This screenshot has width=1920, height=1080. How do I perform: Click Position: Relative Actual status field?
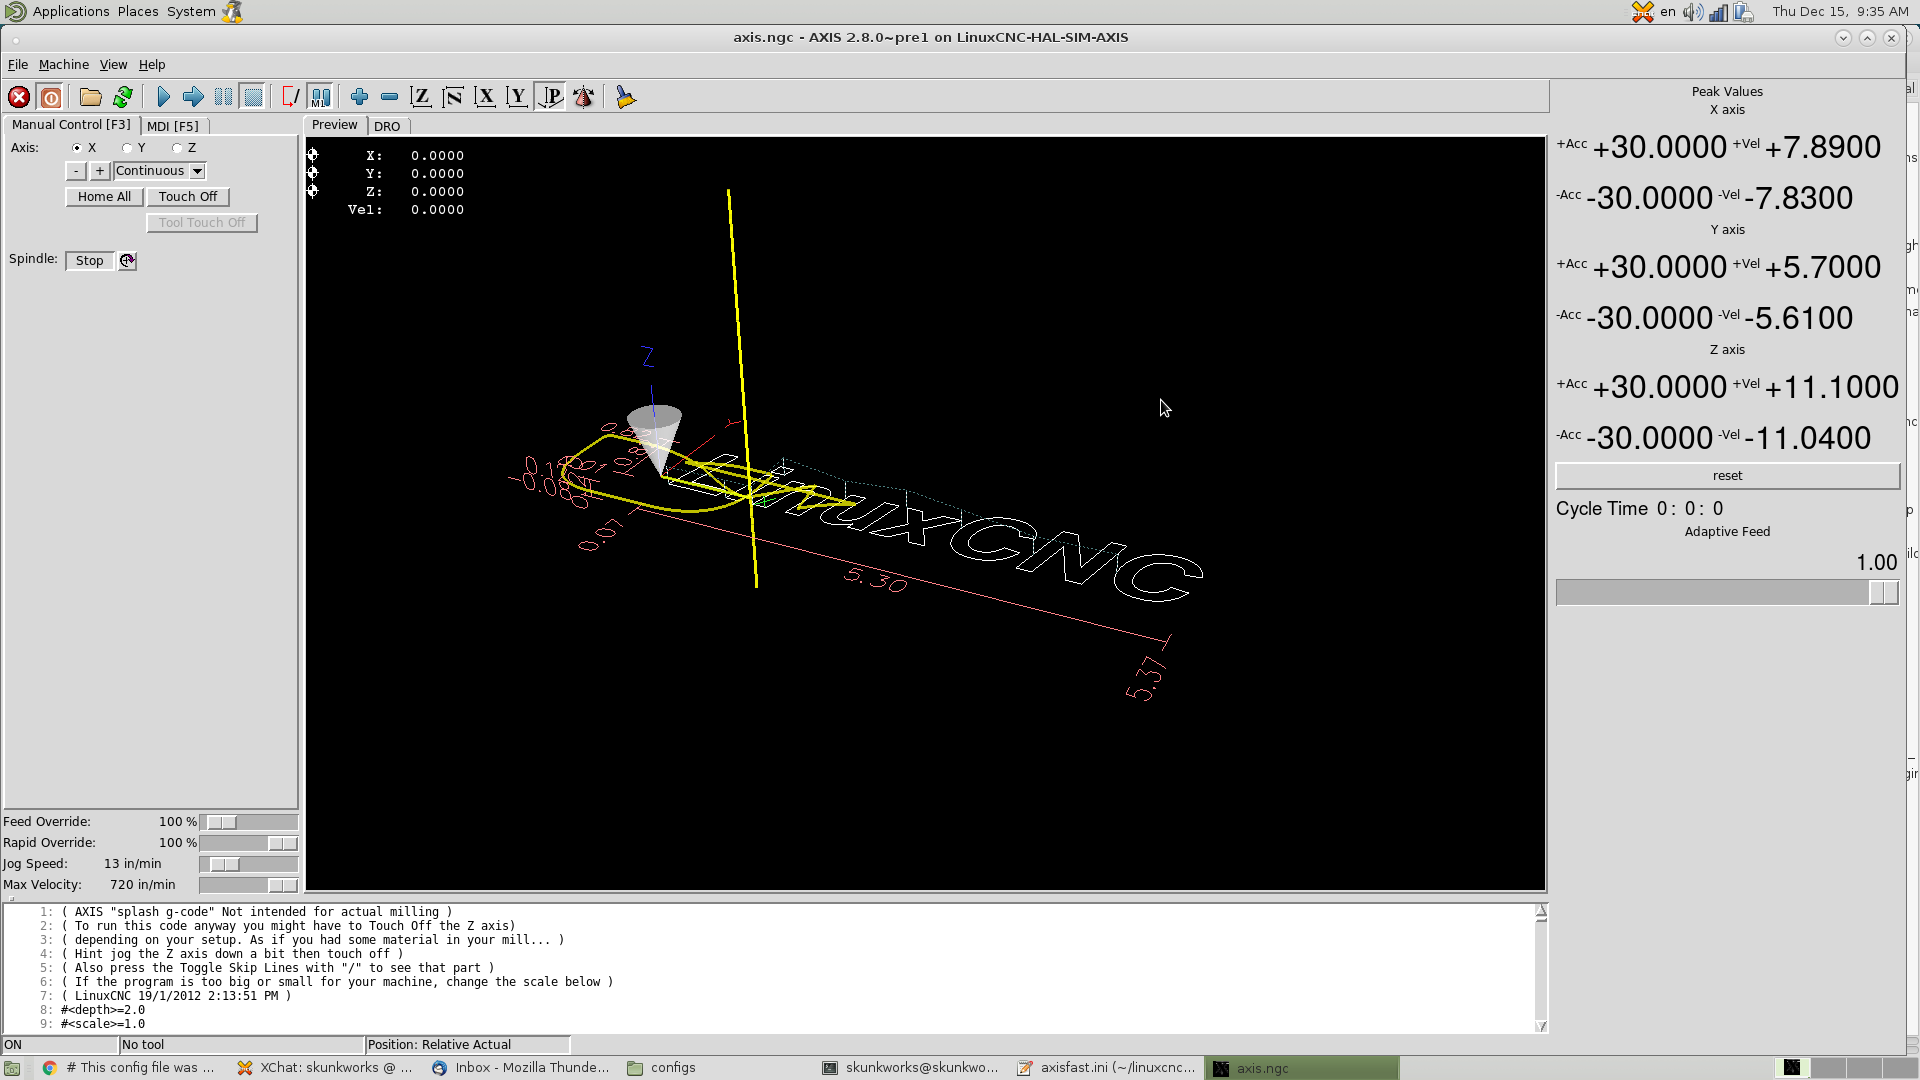[467, 1045]
